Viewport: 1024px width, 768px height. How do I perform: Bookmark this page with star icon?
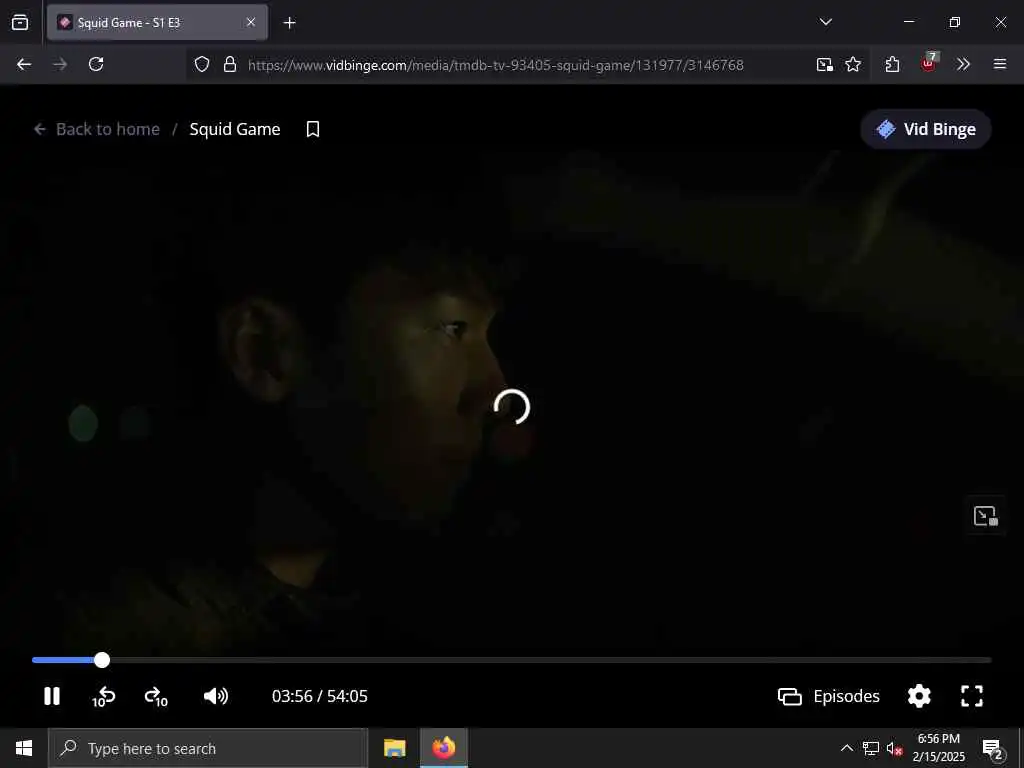point(853,64)
